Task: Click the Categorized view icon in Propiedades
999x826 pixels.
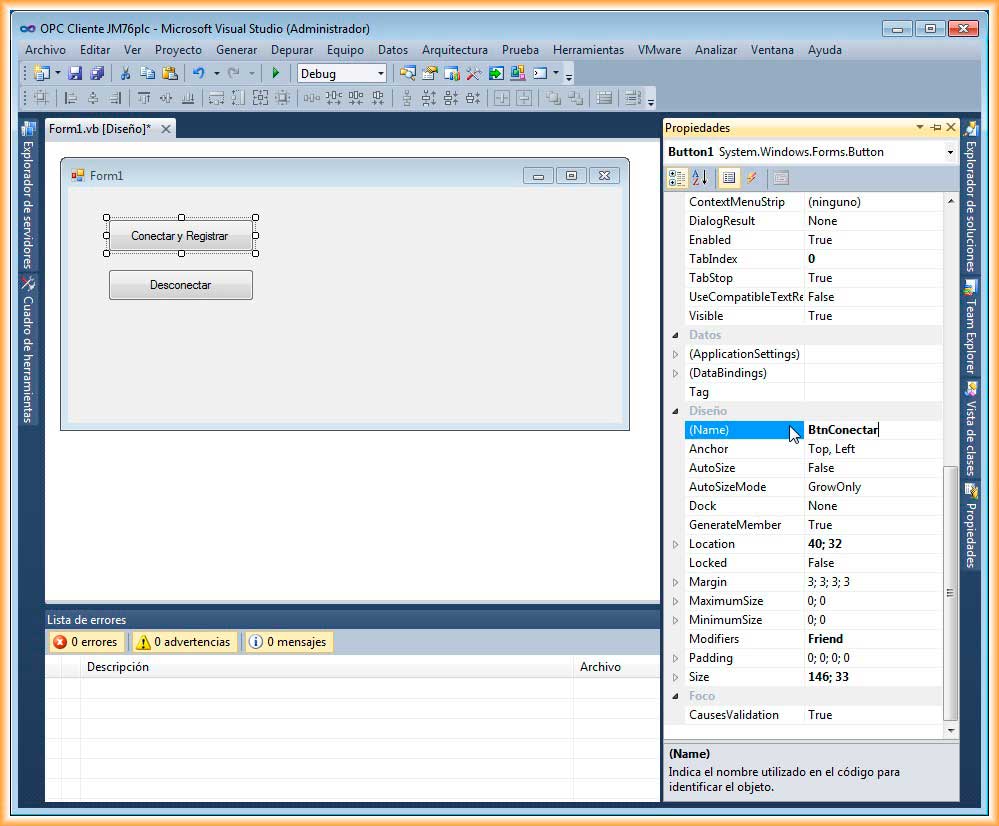Action: [677, 178]
